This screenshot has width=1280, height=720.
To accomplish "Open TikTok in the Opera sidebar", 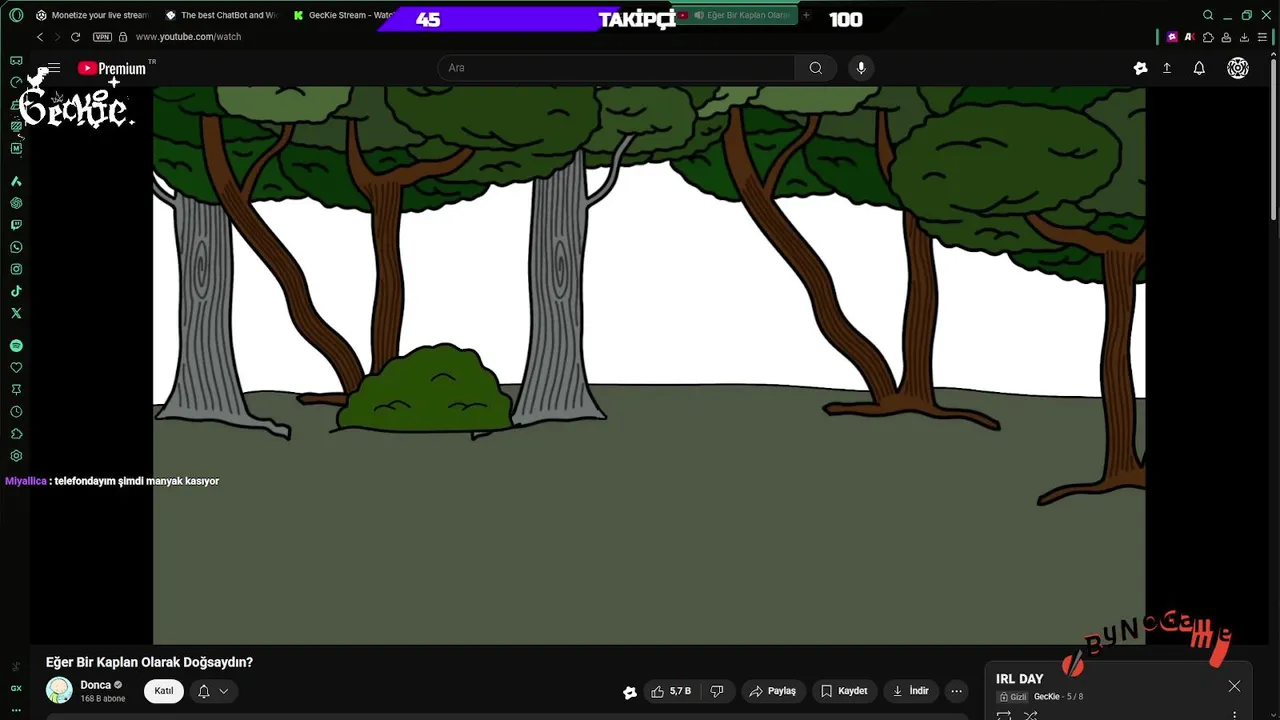I will 16,291.
